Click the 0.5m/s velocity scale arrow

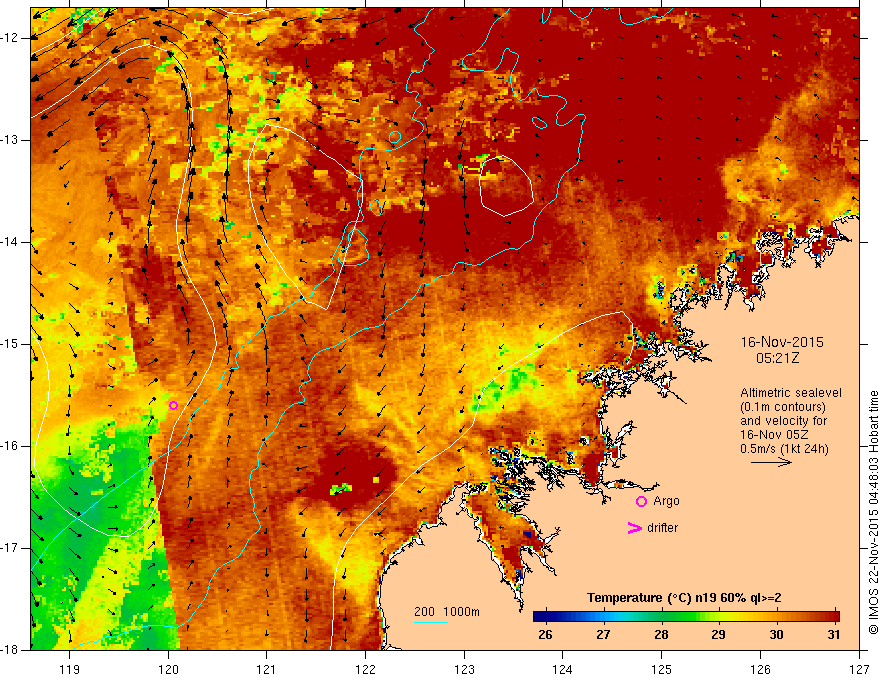[771, 462]
